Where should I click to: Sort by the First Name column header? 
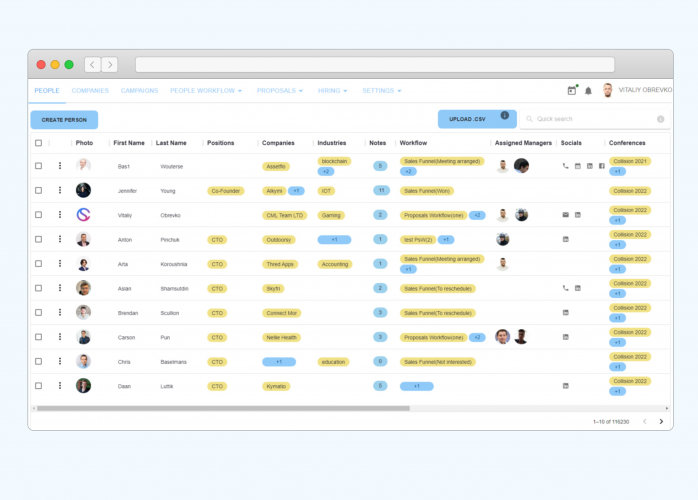[x=129, y=143]
